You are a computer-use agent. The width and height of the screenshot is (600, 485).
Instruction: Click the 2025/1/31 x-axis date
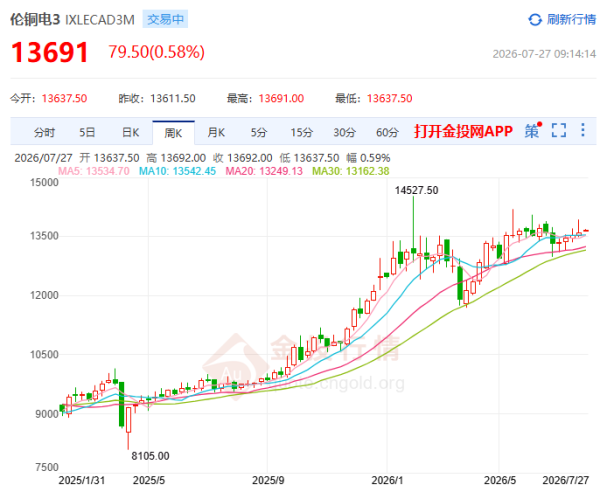tap(82, 480)
